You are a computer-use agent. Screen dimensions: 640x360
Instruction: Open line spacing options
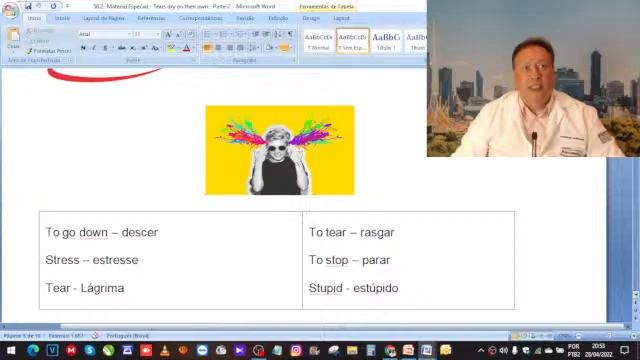(253, 48)
